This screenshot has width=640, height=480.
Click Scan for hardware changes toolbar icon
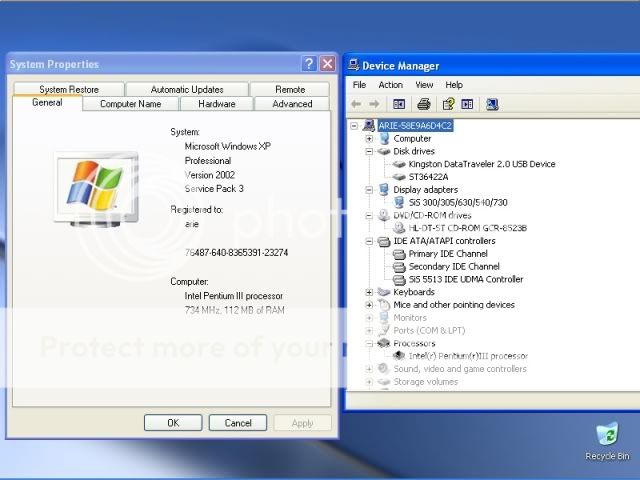(x=492, y=104)
